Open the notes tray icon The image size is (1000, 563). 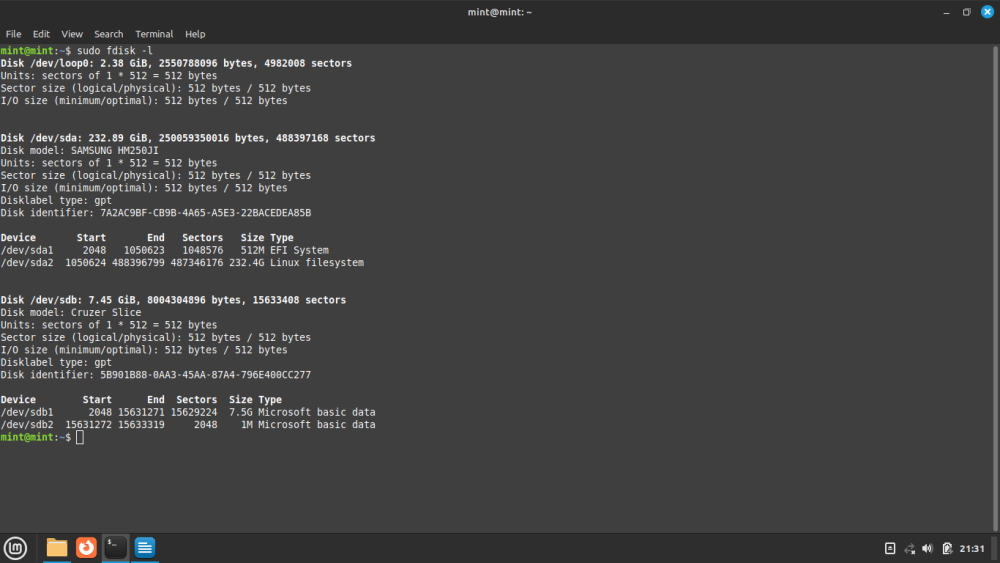point(890,548)
